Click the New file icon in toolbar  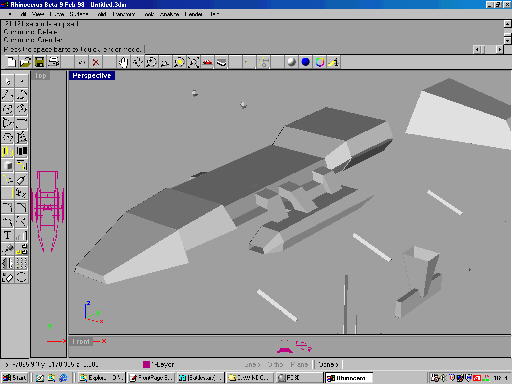[x=11, y=62]
